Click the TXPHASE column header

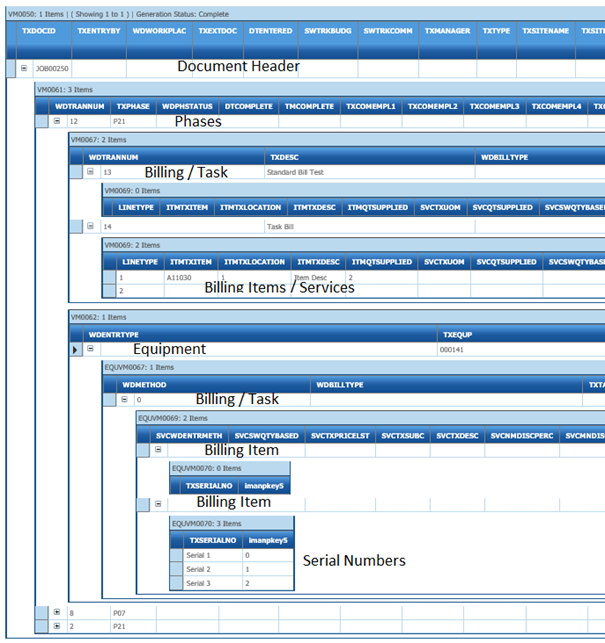pyautogui.click(x=131, y=106)
